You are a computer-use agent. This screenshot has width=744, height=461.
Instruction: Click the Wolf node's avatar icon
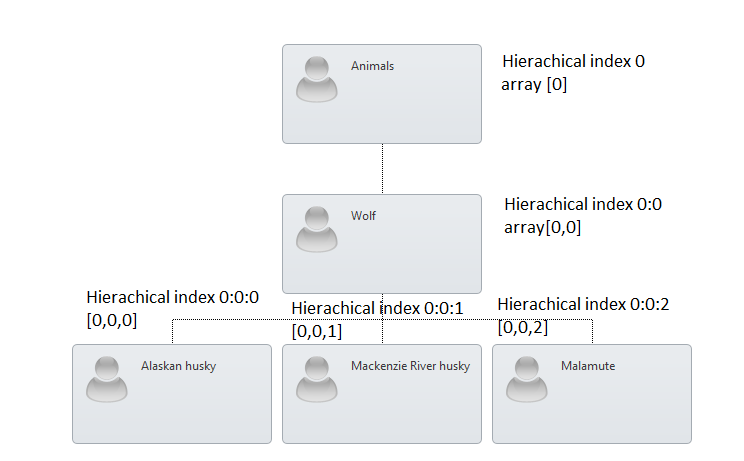[317, 229]
